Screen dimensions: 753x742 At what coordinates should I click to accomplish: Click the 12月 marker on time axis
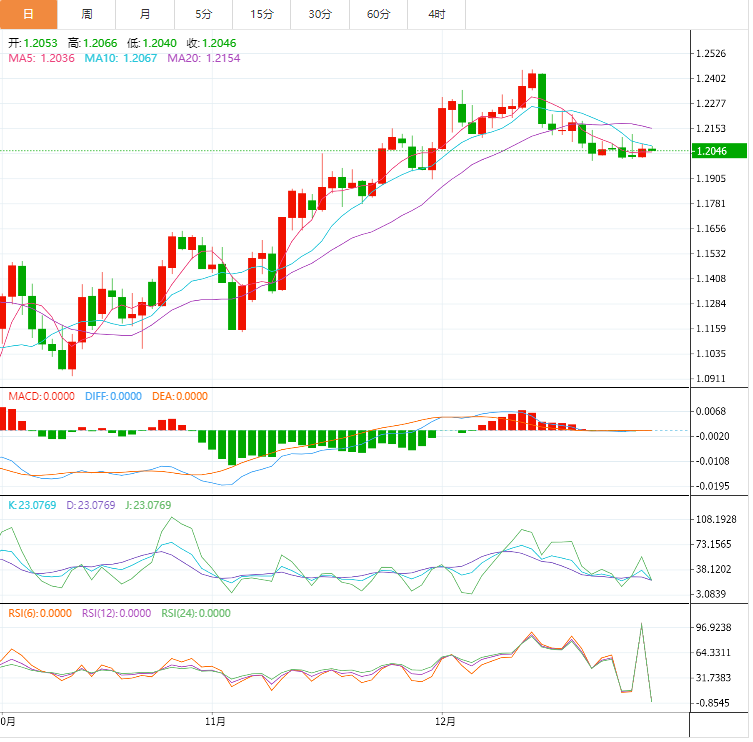click(445, 720)
